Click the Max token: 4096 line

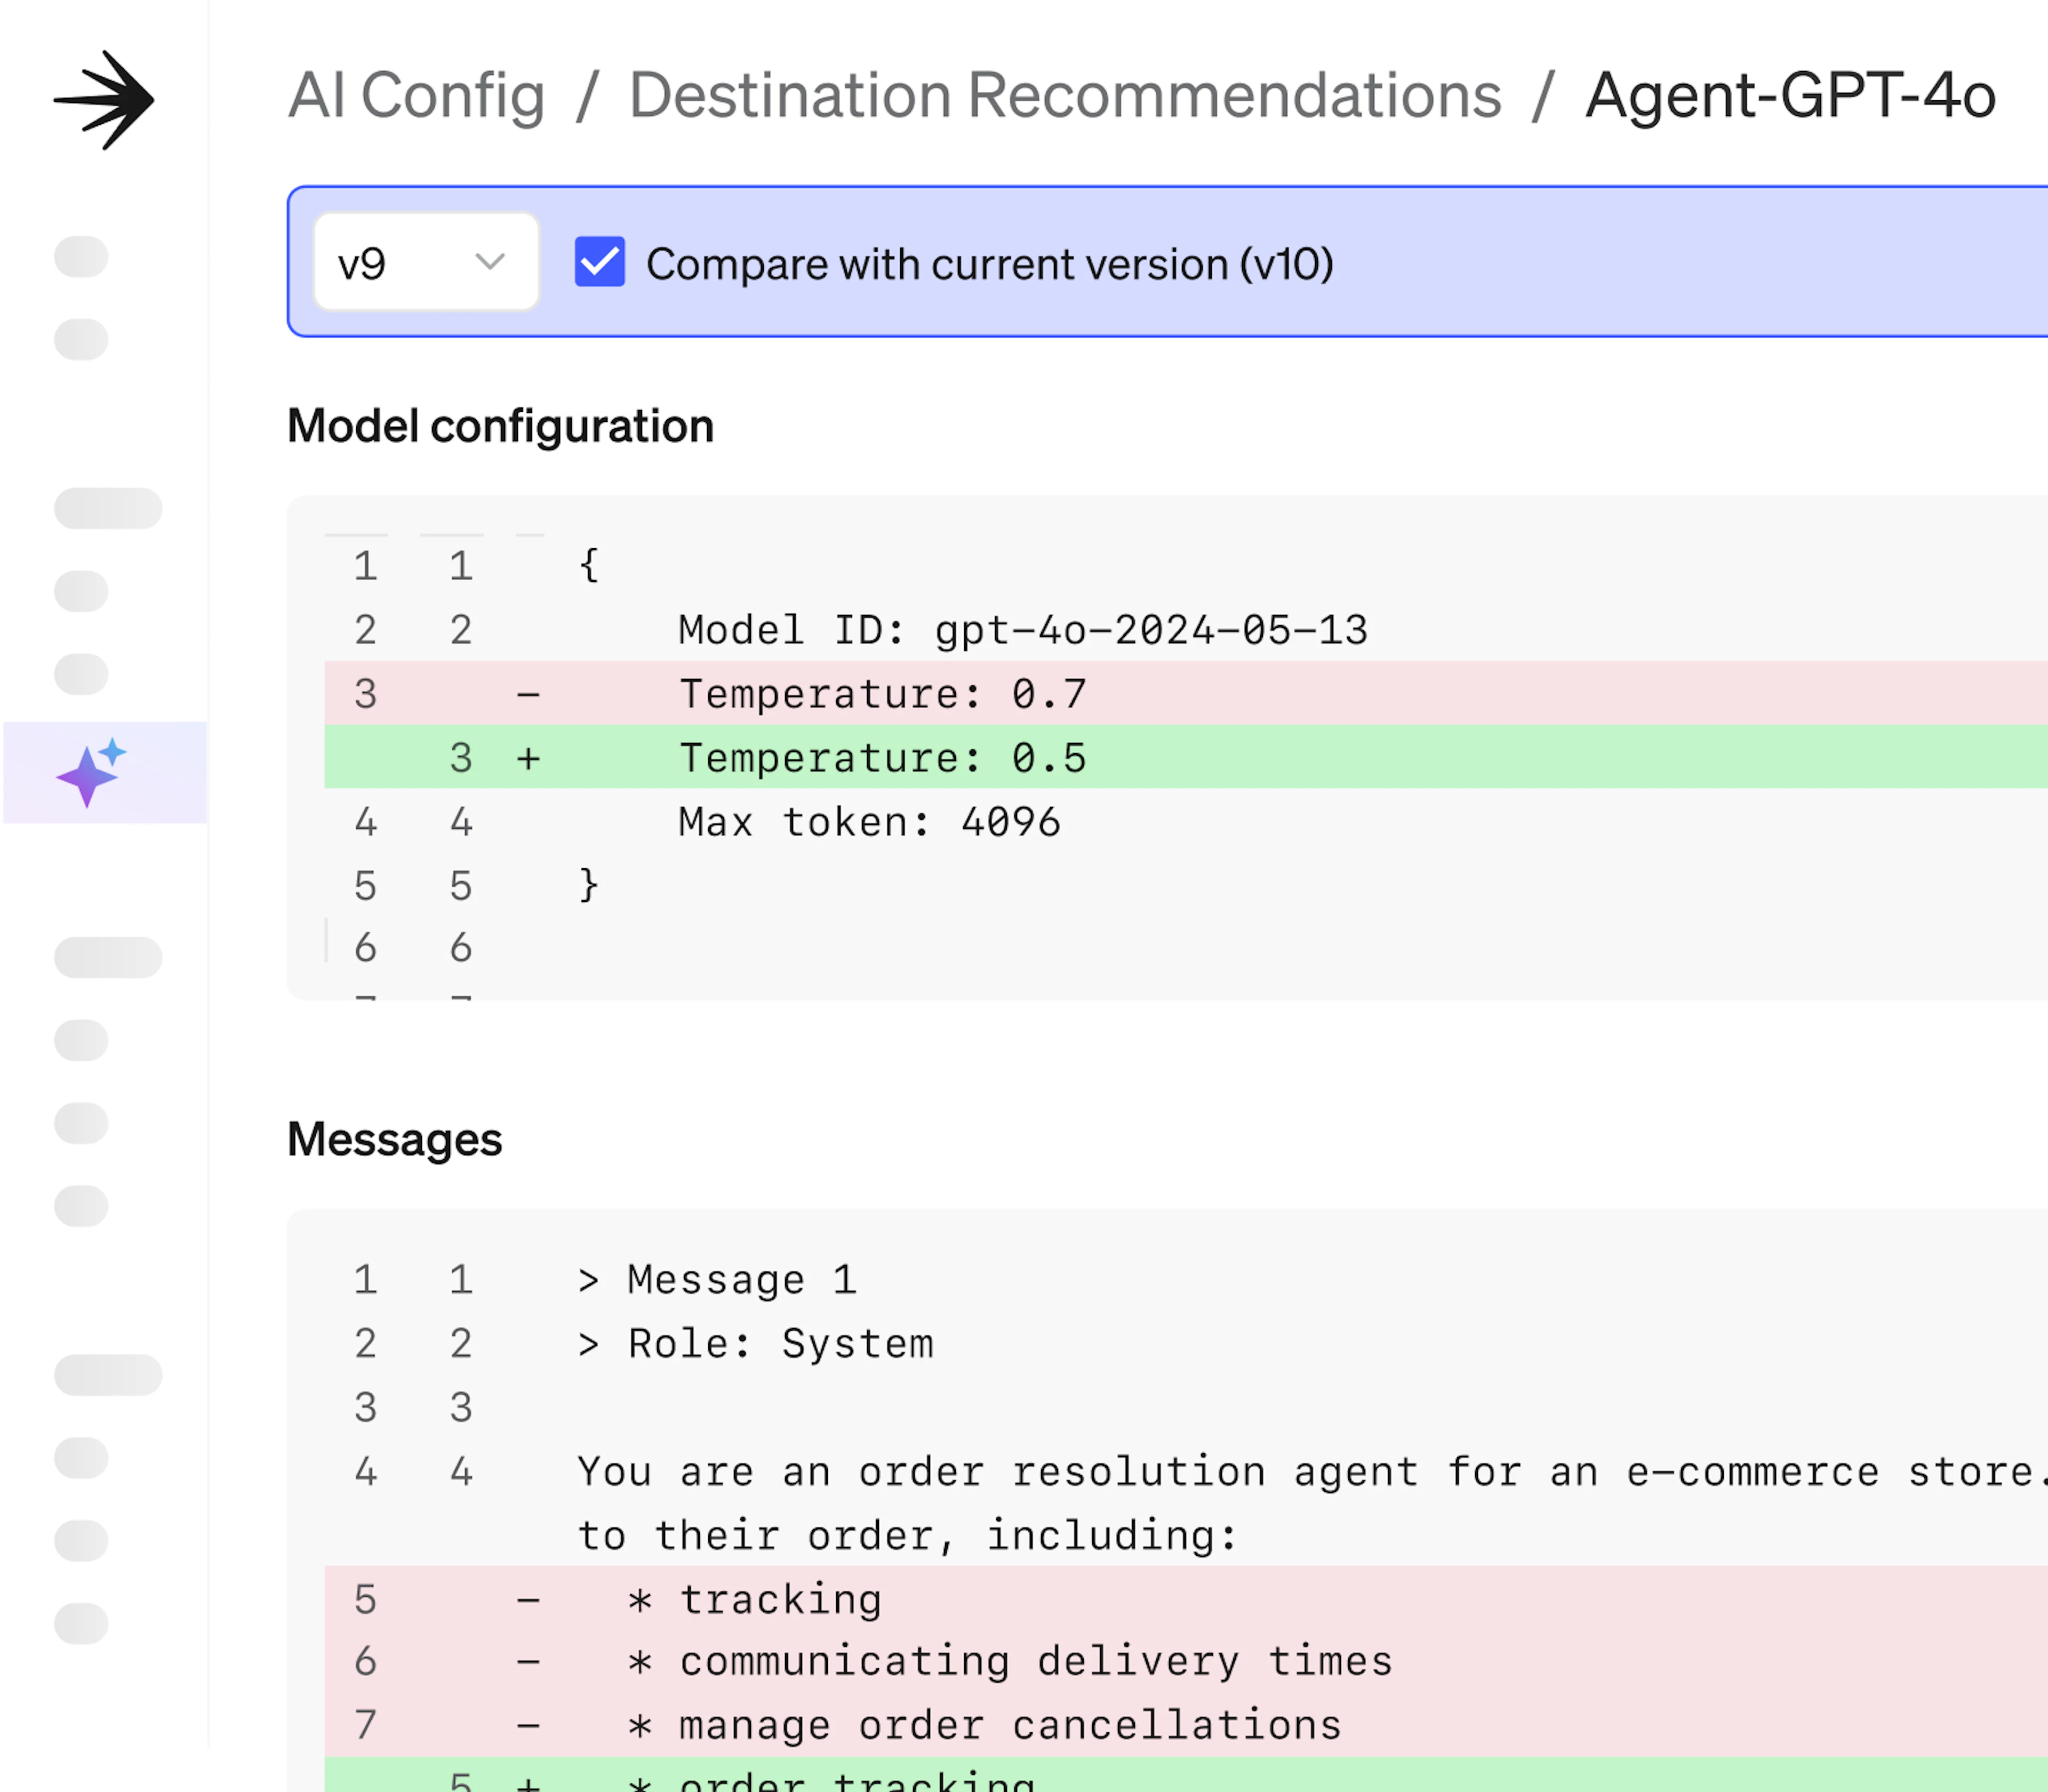(x=868, y=822)
